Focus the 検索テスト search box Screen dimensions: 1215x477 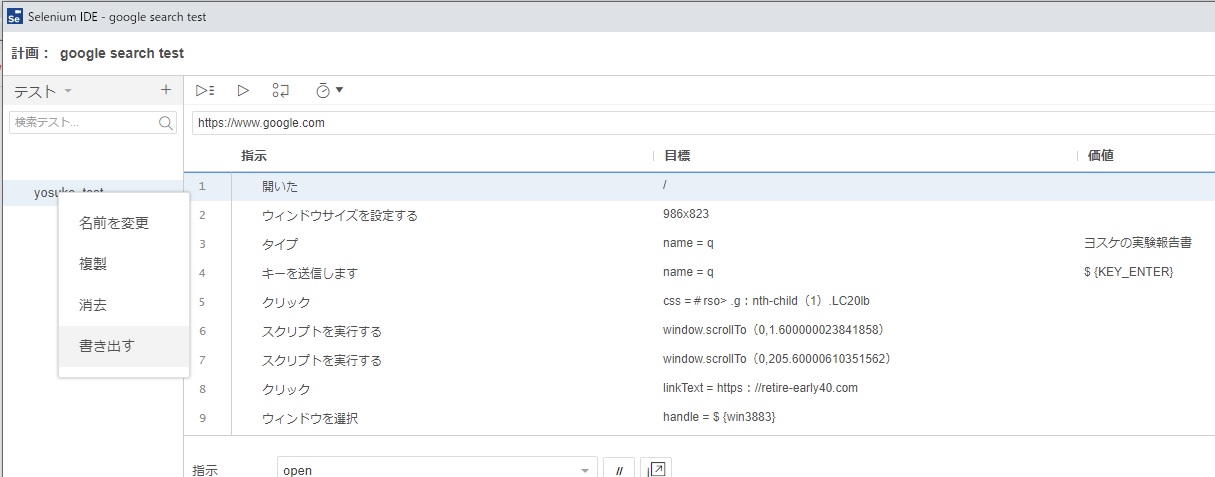click(82, 123)
